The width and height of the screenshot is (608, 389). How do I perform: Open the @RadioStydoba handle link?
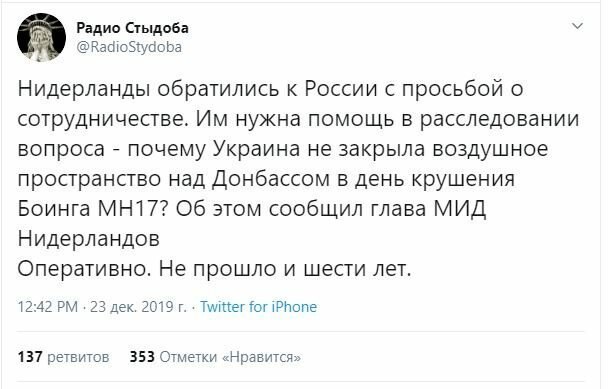click(x=129, y=47)
